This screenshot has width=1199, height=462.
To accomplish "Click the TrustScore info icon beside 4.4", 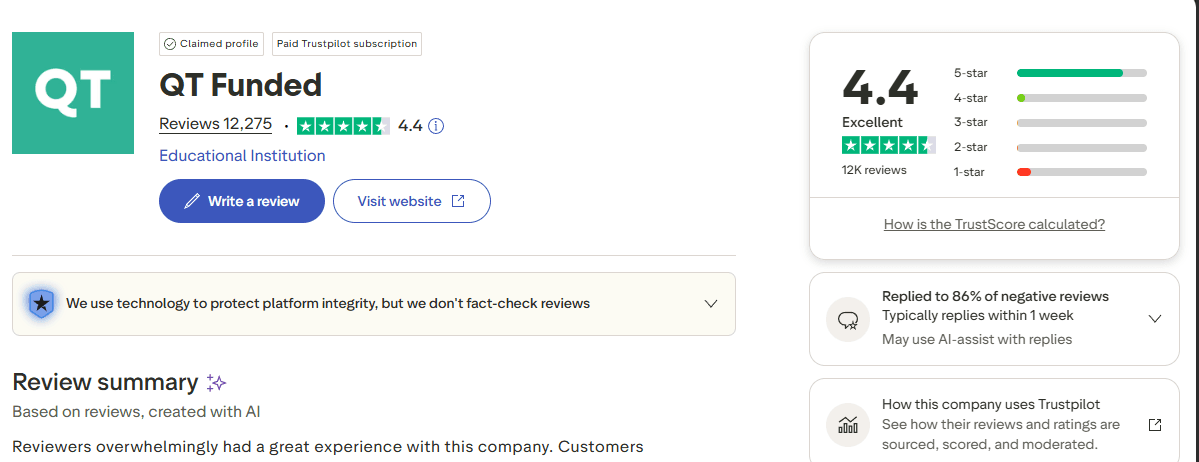I will [x=436, y=126].
